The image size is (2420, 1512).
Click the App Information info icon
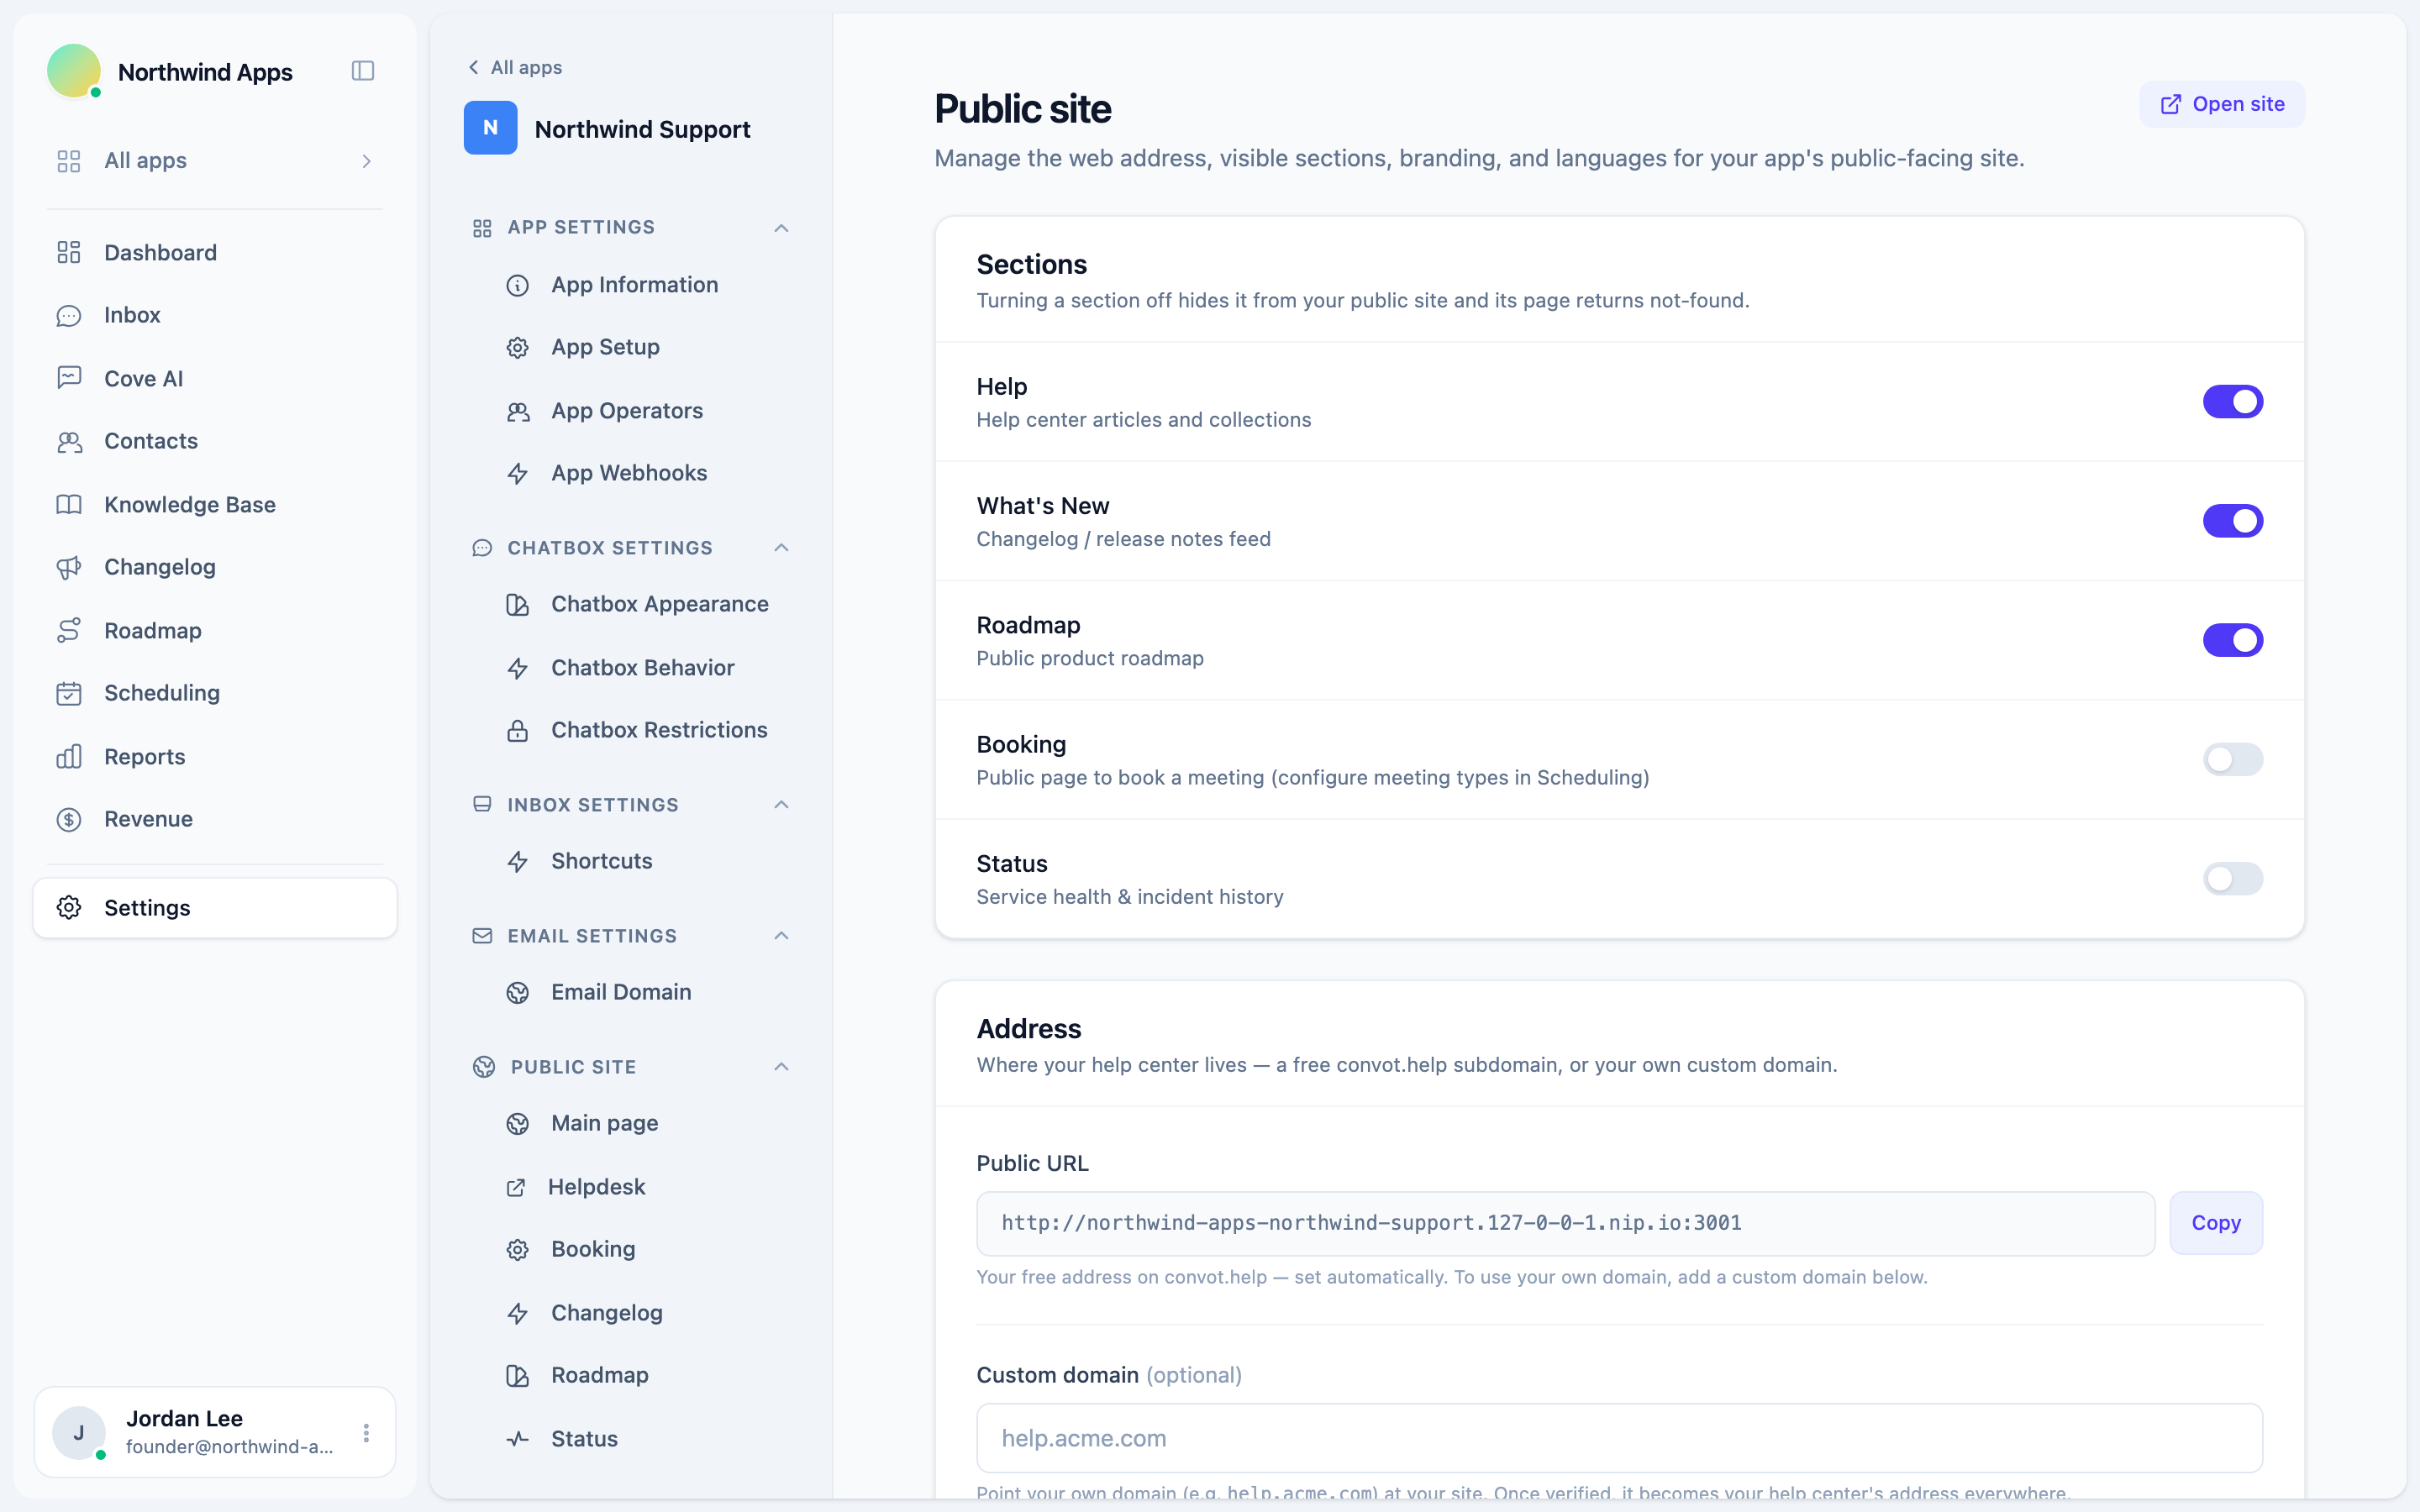coord(517,285)
